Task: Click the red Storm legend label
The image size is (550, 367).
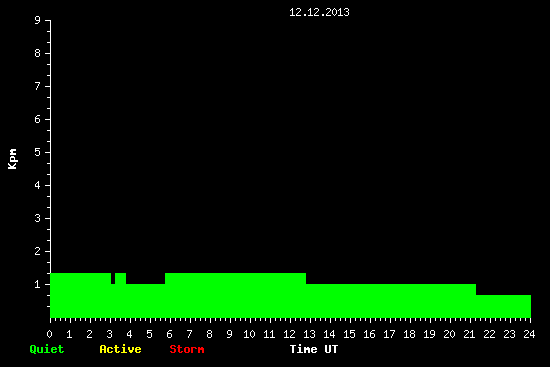Action: point(187,349)
